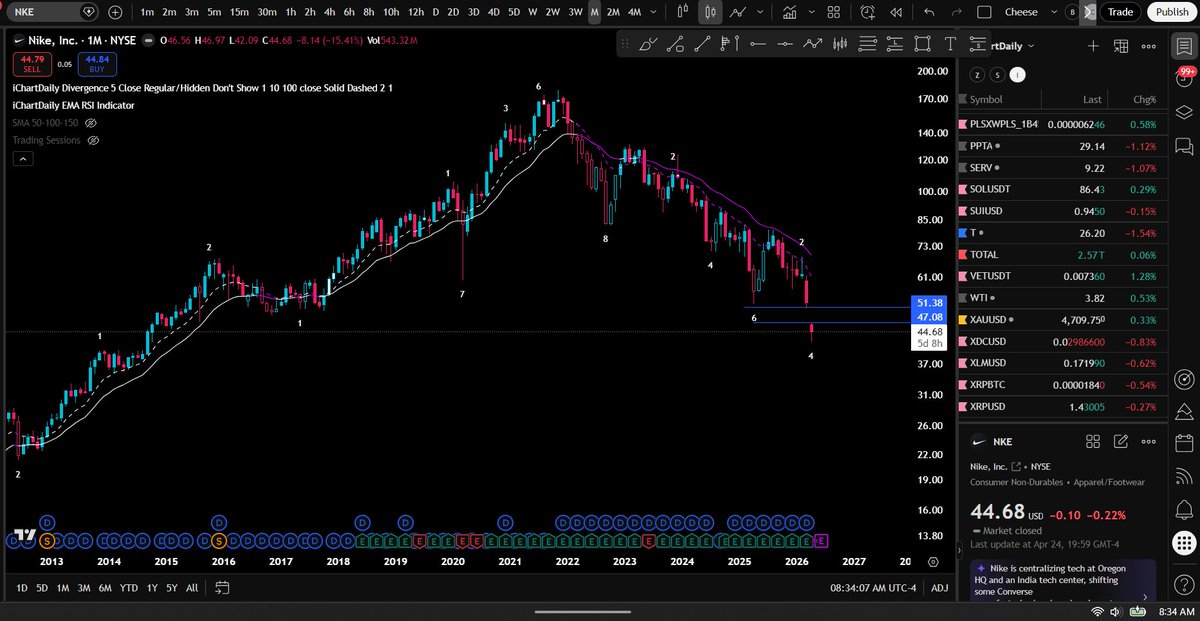Toggle the fullscreen square icon in top bar
The height and width of the screenshot is (621, 1200).
(x=984, y=12)
